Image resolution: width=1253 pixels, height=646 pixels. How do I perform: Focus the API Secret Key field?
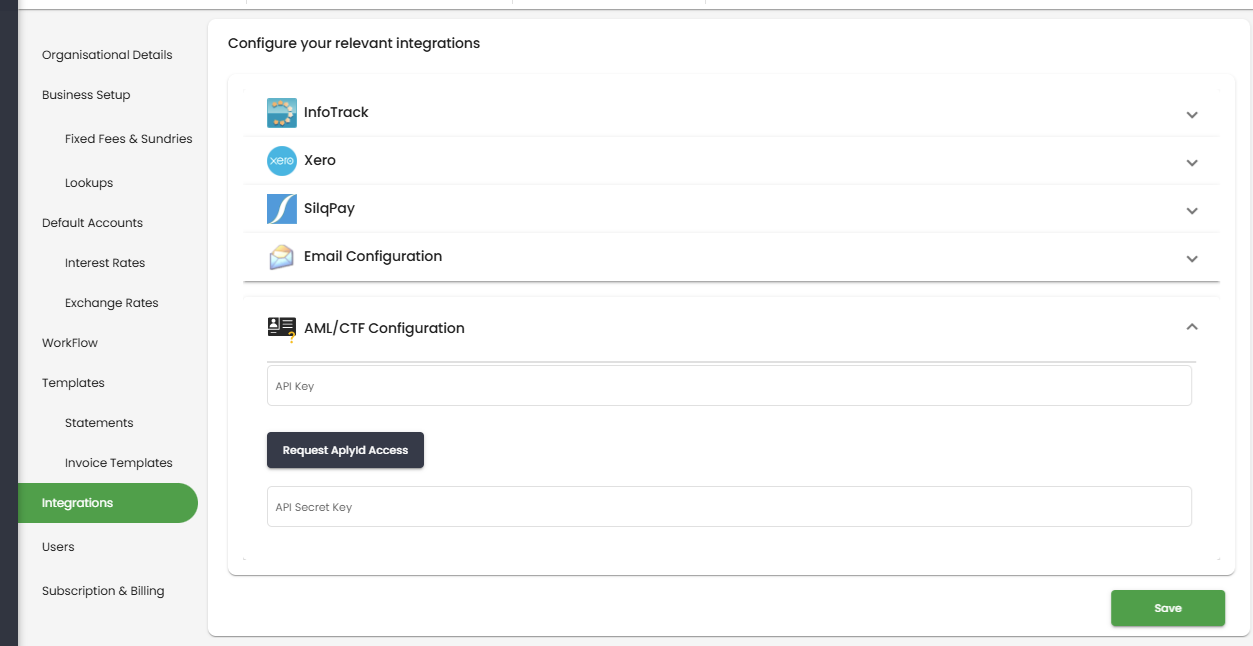tap(729, 506)
